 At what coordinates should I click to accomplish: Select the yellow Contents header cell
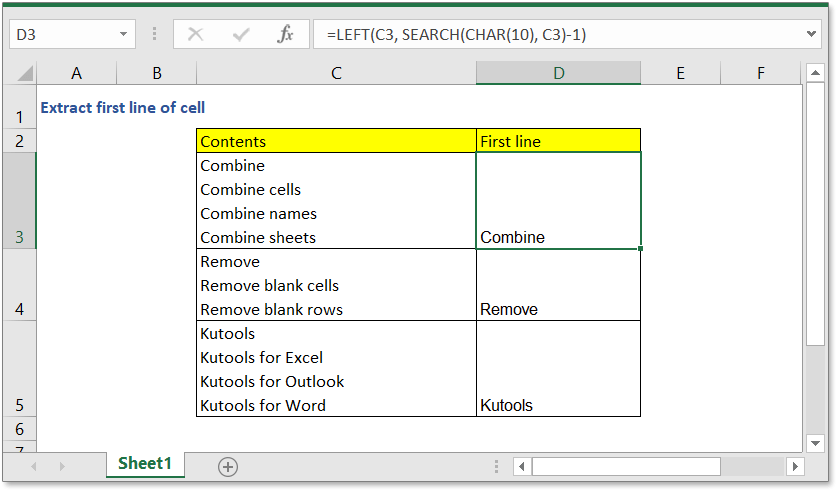336,141
